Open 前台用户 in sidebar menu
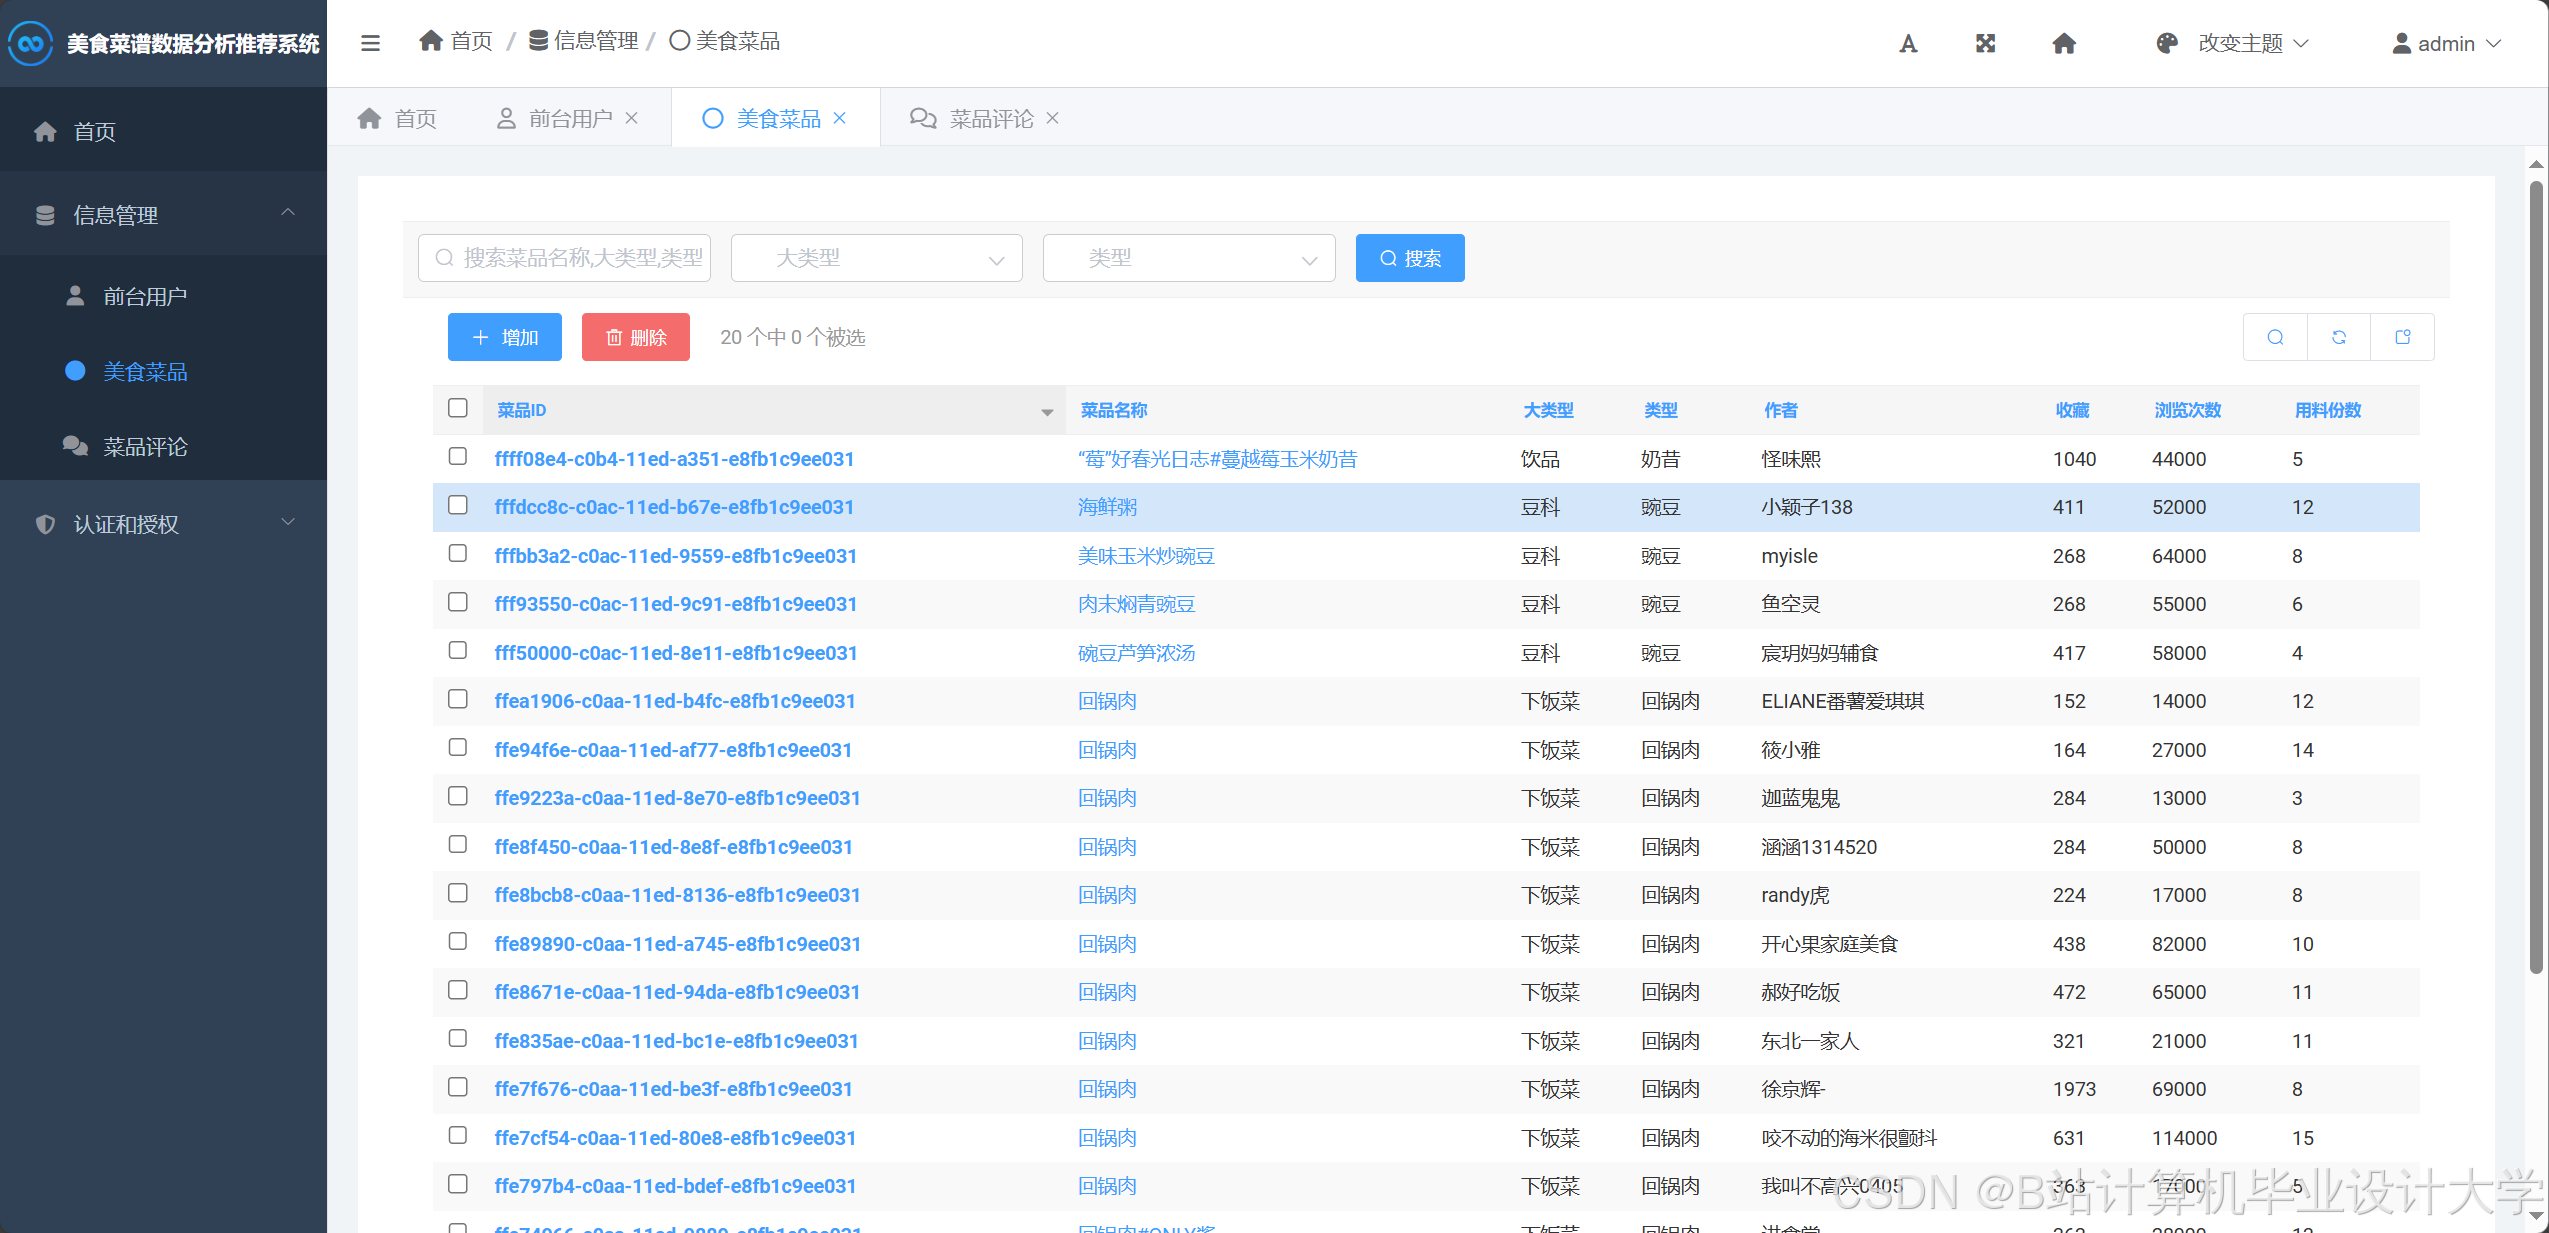 (145, 297)
